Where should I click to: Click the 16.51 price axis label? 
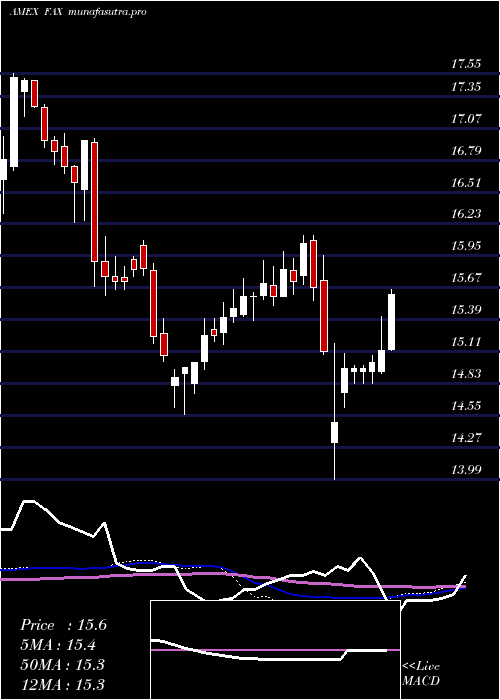click(466, 183)
